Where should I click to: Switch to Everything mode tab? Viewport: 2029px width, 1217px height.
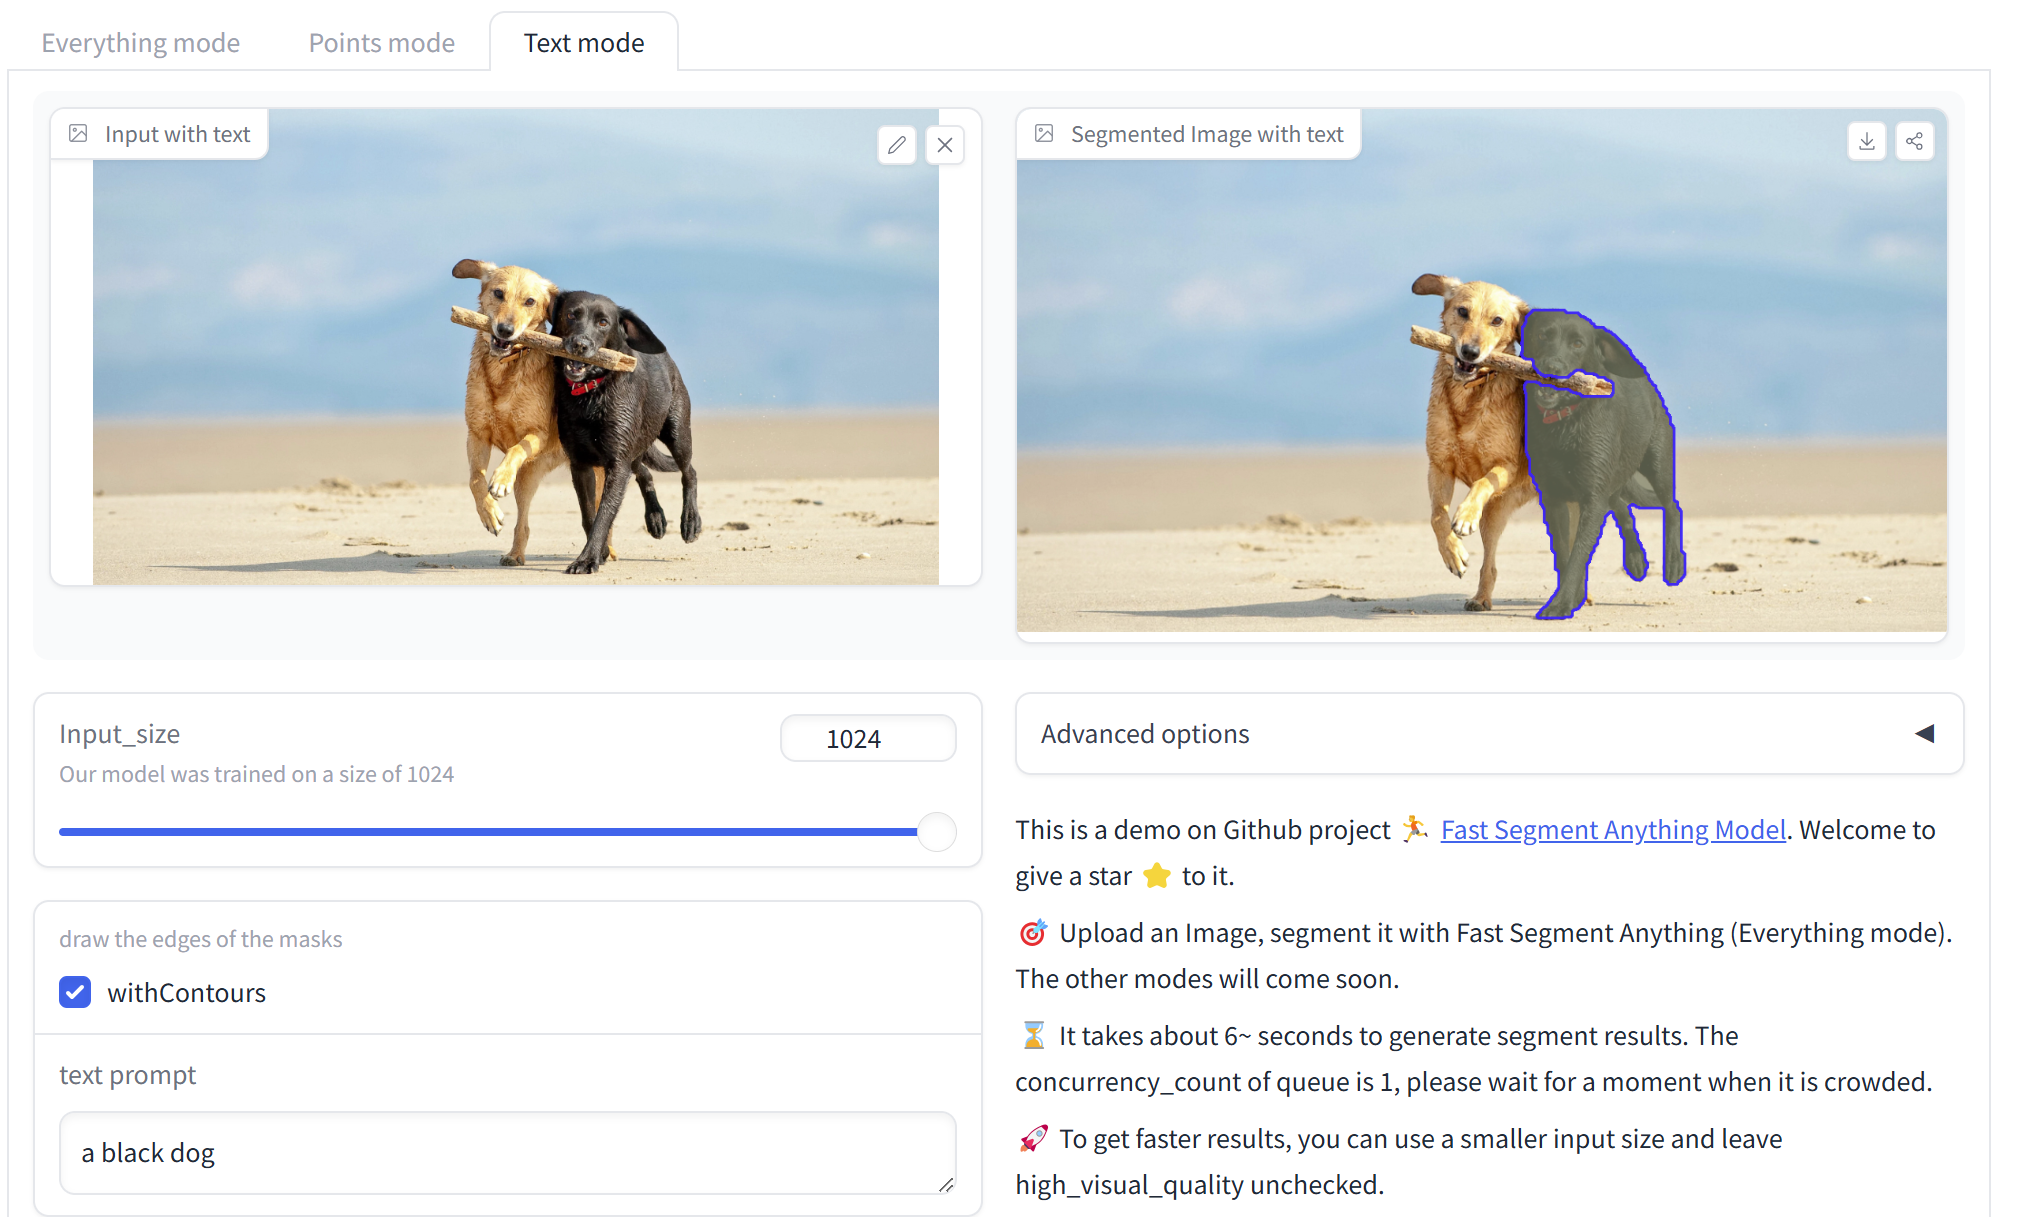(140, 43)
